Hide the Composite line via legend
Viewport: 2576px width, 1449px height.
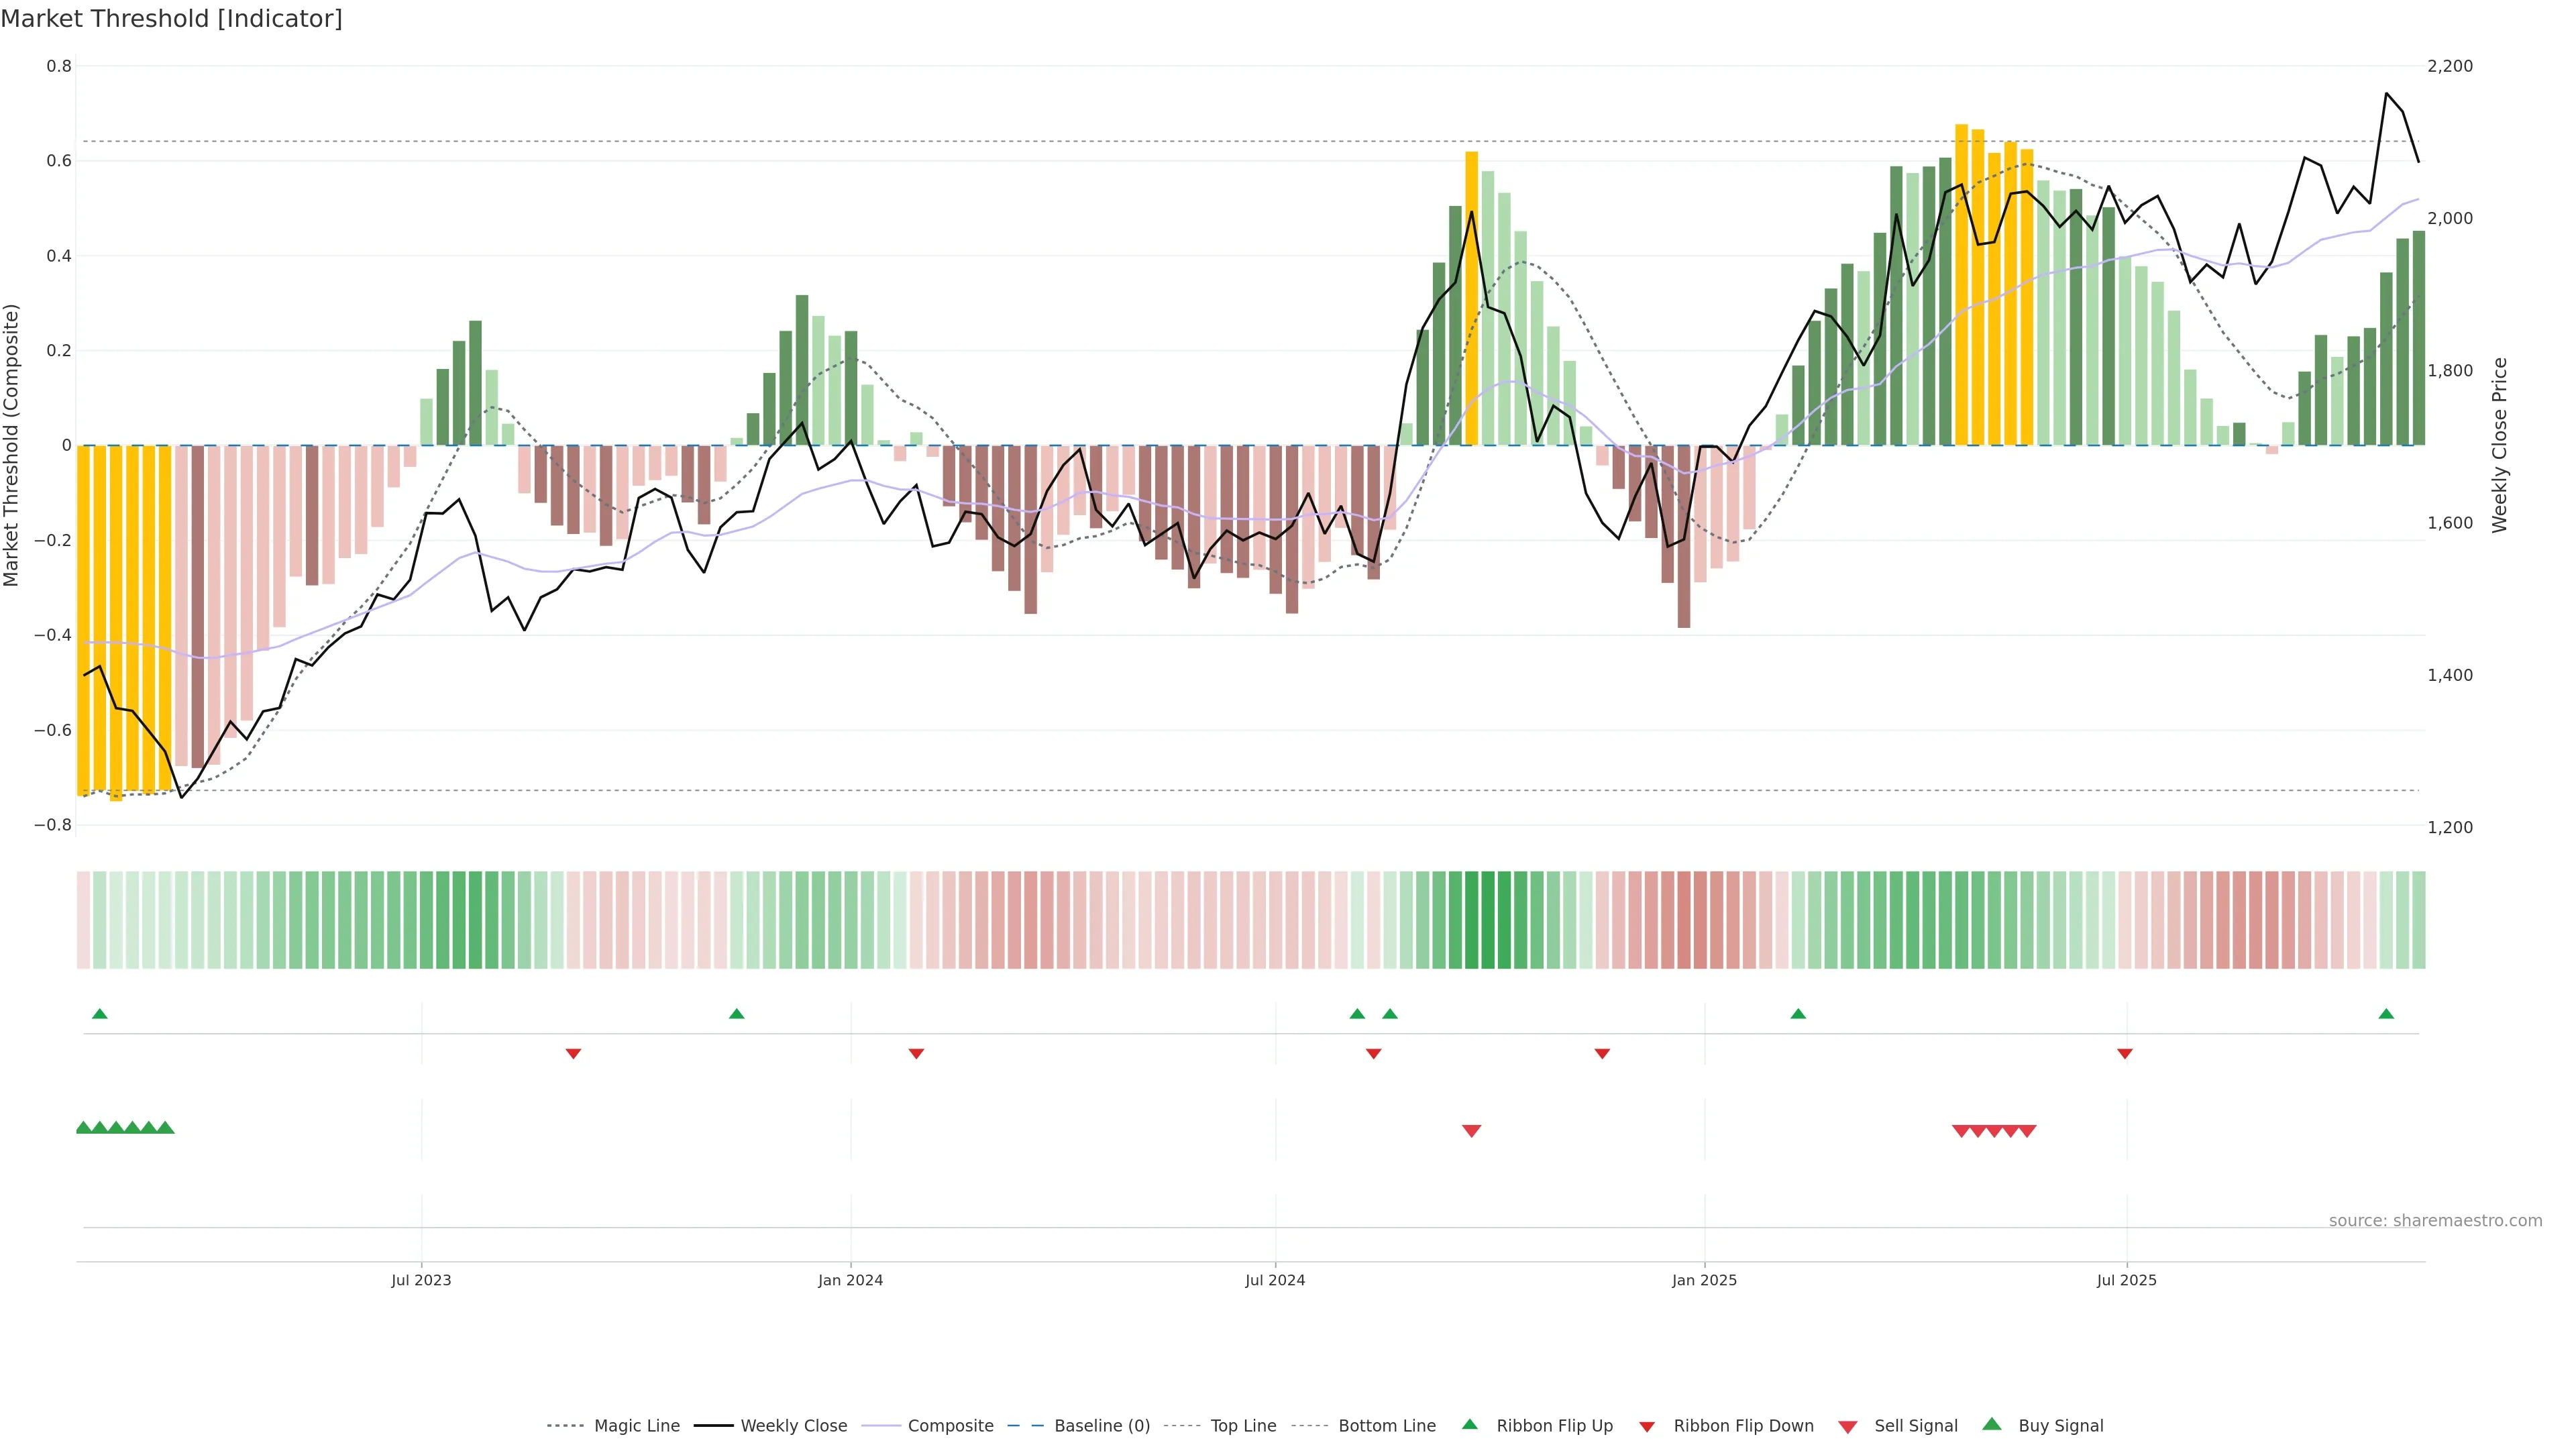coord(950,1426)
